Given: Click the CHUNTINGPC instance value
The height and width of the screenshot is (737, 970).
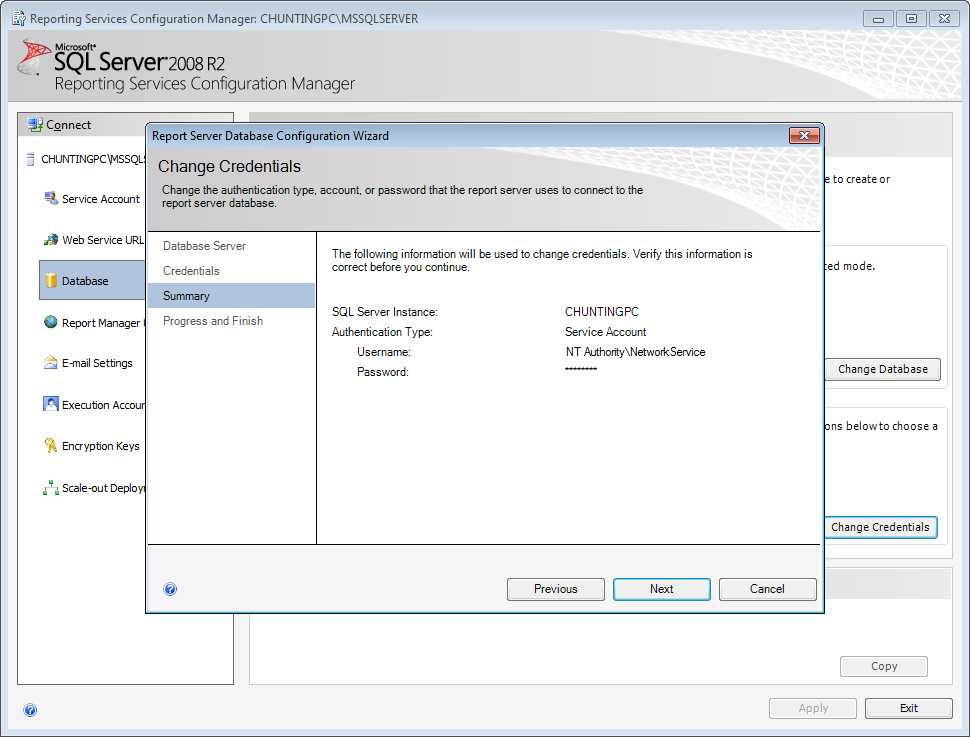Looking at the screenshot, I should (x=601, y=312).
